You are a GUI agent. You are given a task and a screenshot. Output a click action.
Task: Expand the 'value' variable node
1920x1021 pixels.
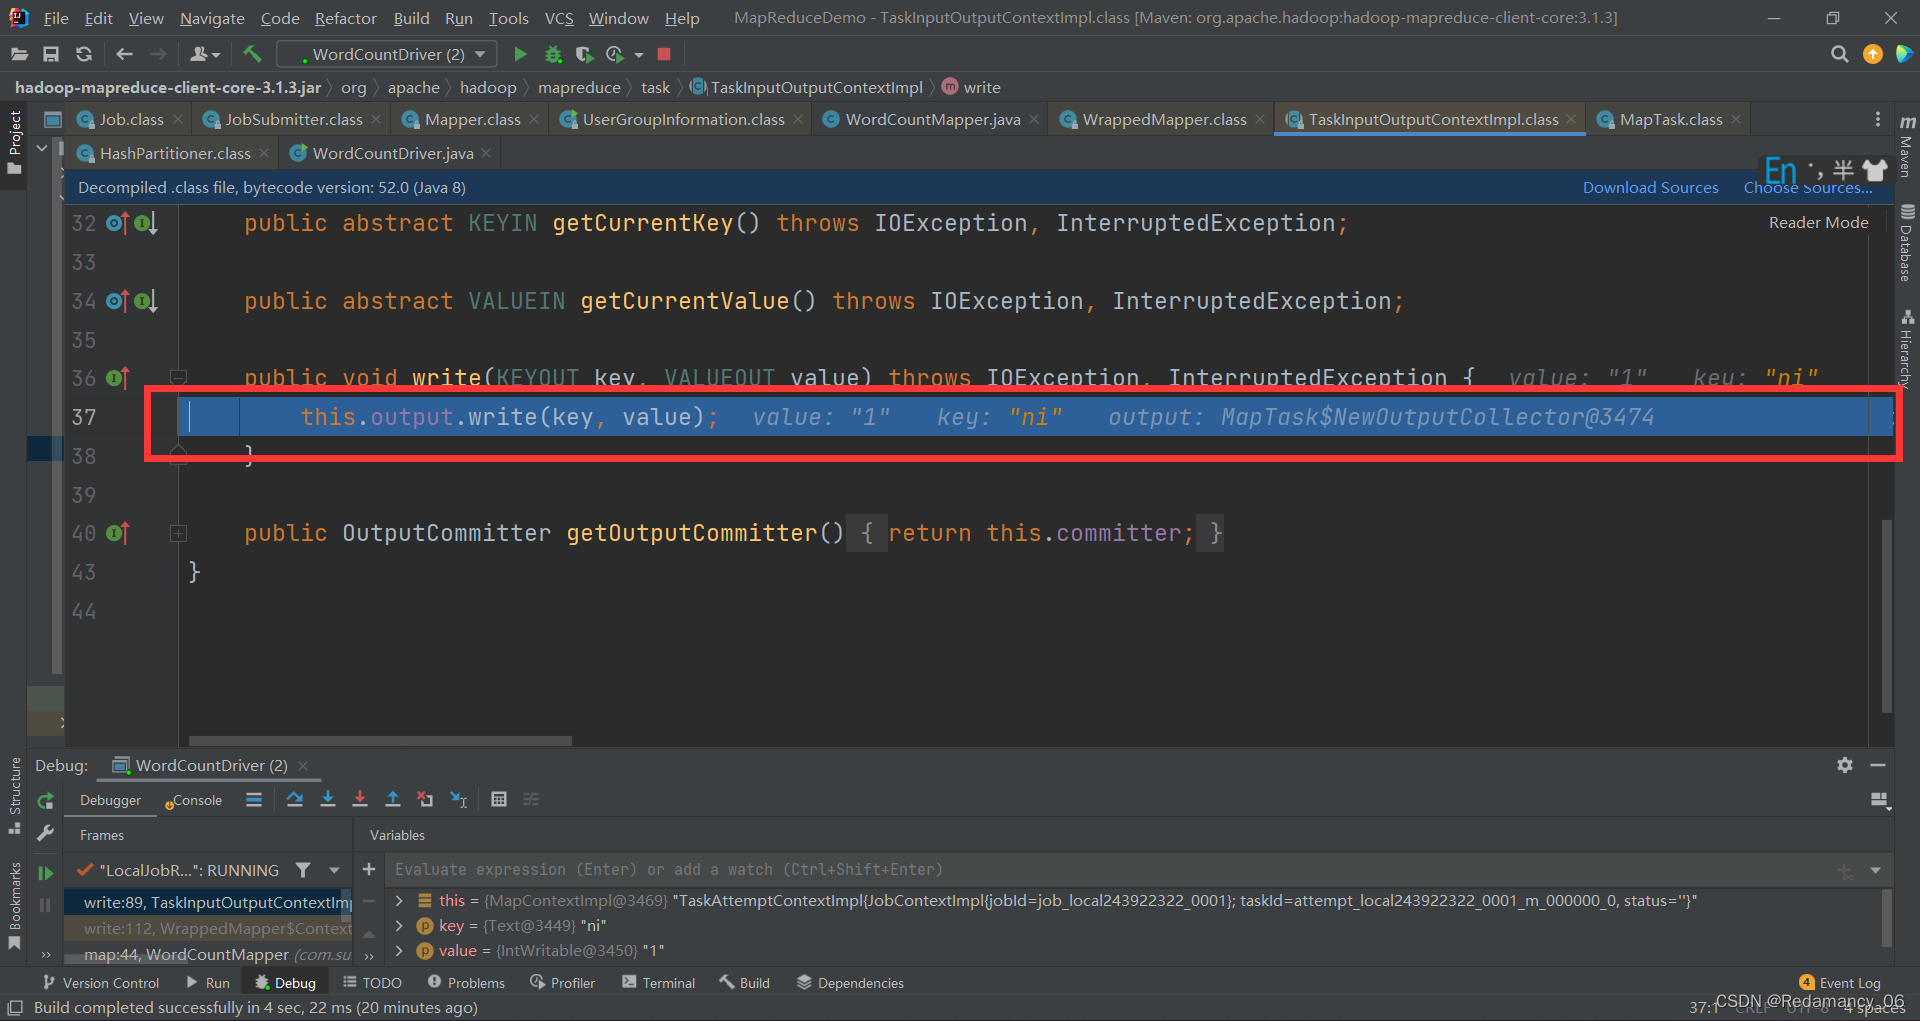coord(399,951)
